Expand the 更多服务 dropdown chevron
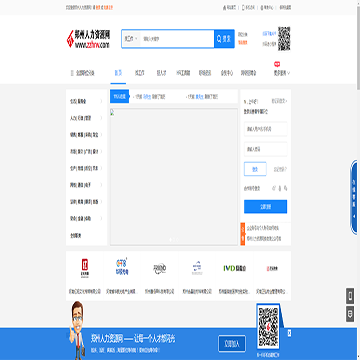Screen dimensions: 360x360 click(288, 73)
